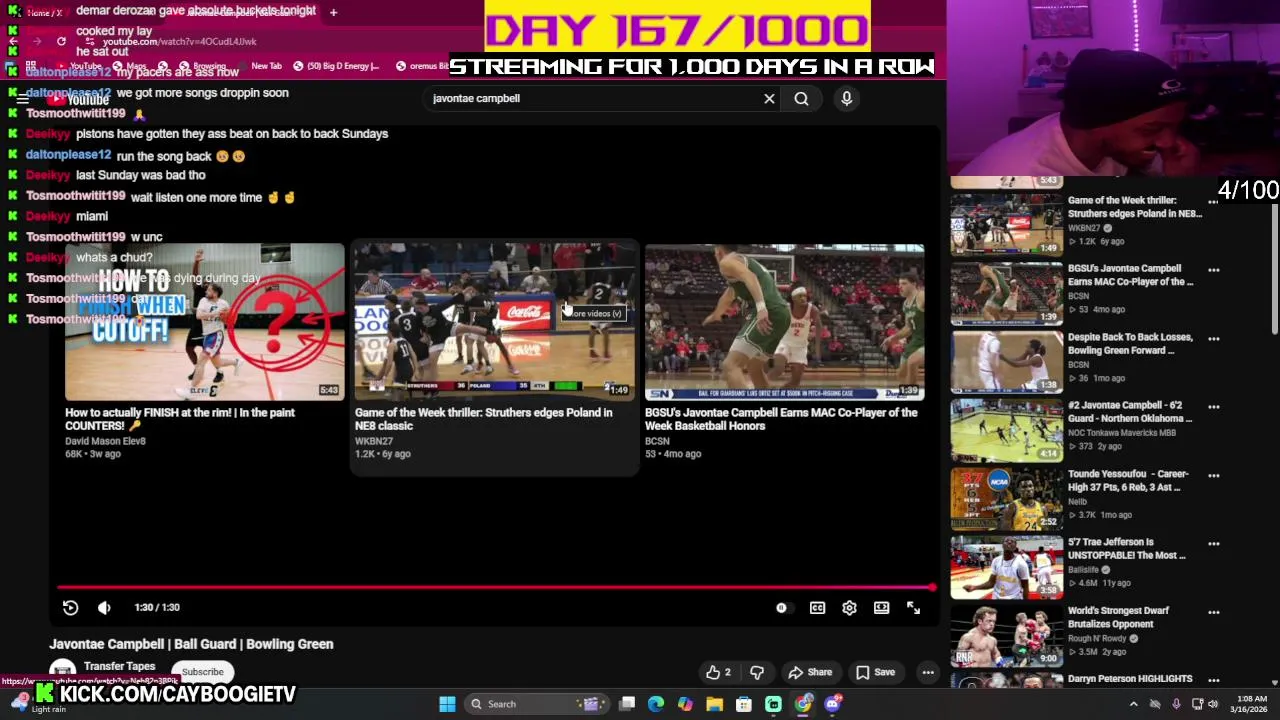Launch Microsoft Edge from the taskbar
The height and width of the screenshot is (720, 1280).
[x=656, y=704]
